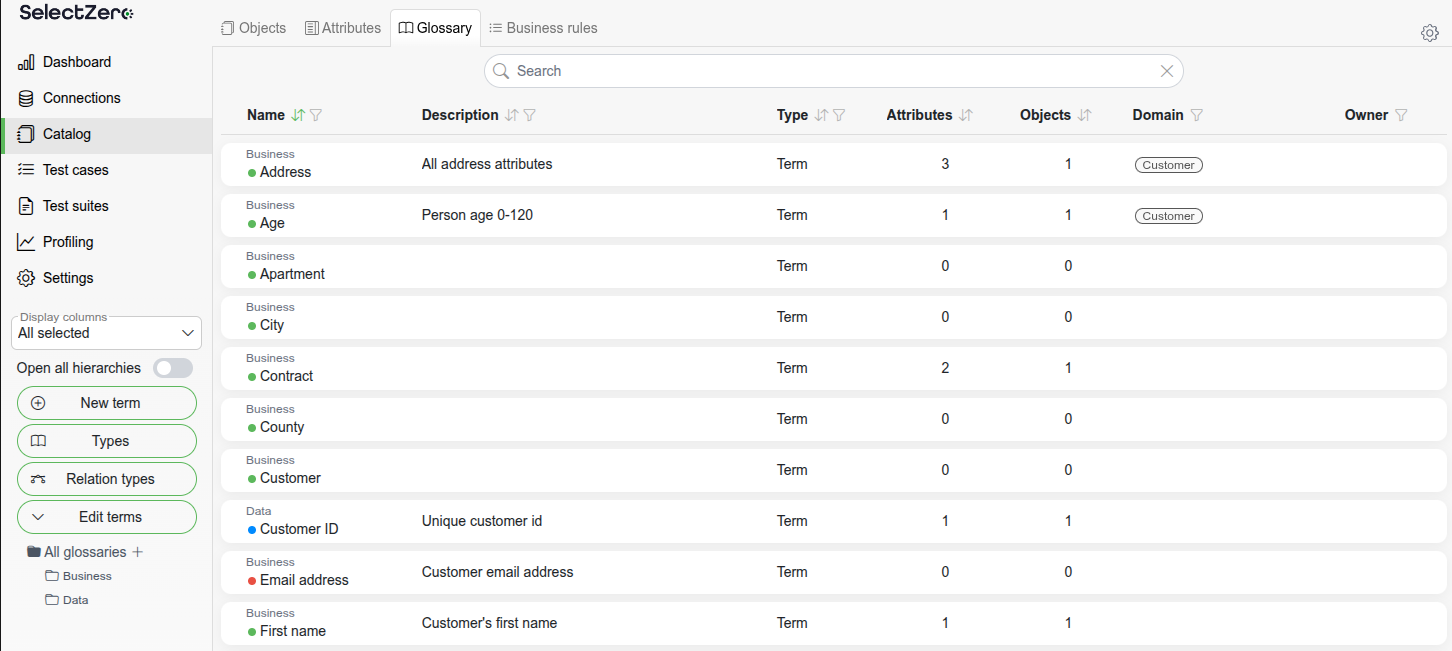Add a new glossary with the plus icon
Viewport: 1452px width, 651px height.
[x=138, y=552]
